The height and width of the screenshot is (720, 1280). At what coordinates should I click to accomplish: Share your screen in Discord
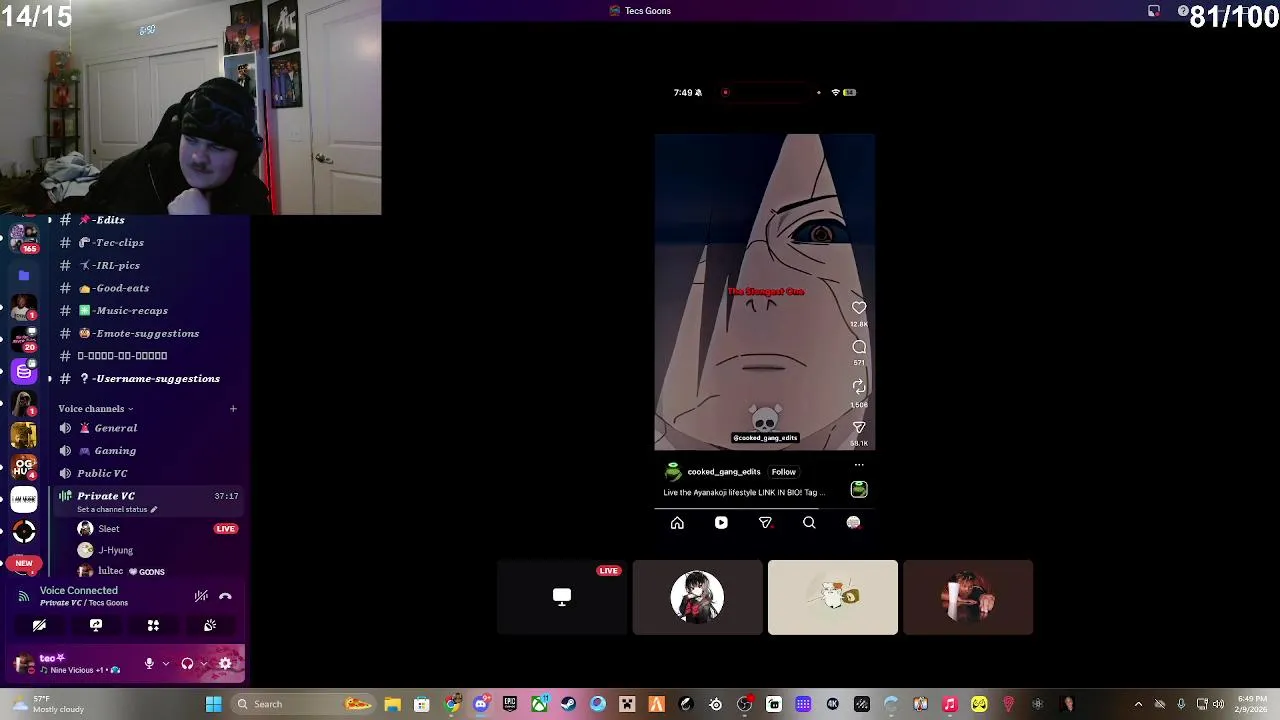(96, 625)
